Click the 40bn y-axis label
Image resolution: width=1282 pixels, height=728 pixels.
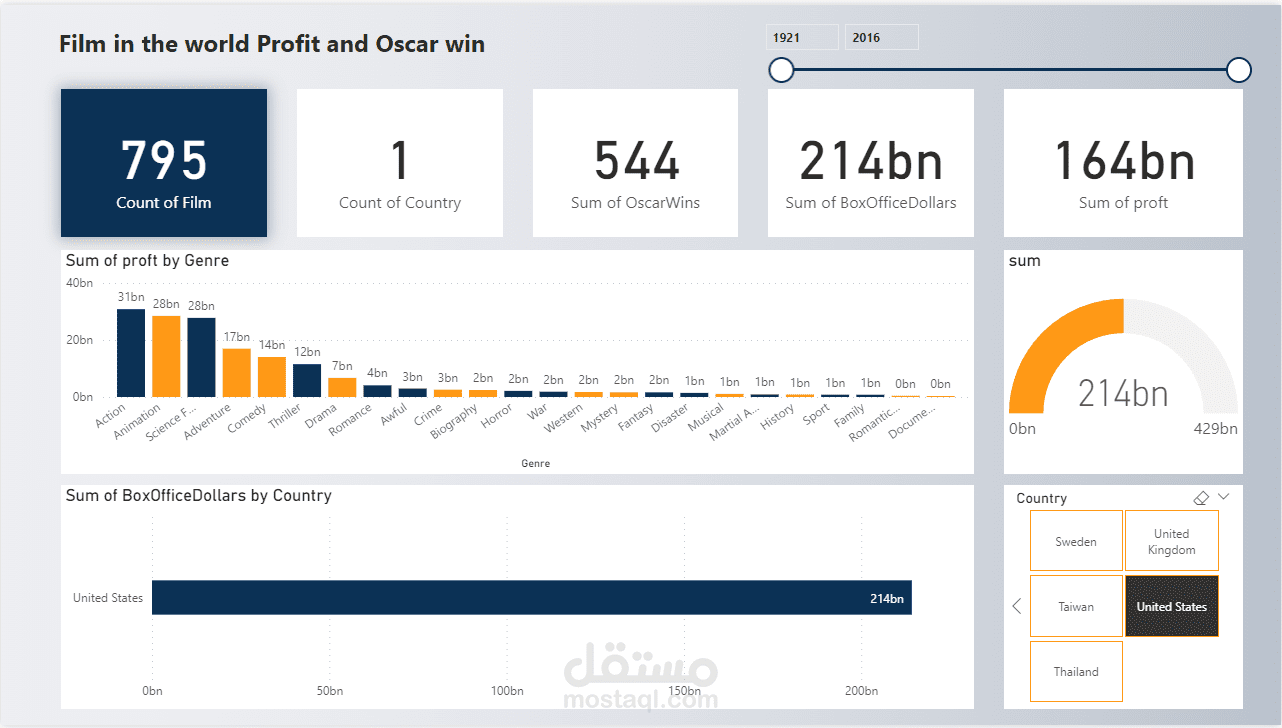tap(79, 283)
